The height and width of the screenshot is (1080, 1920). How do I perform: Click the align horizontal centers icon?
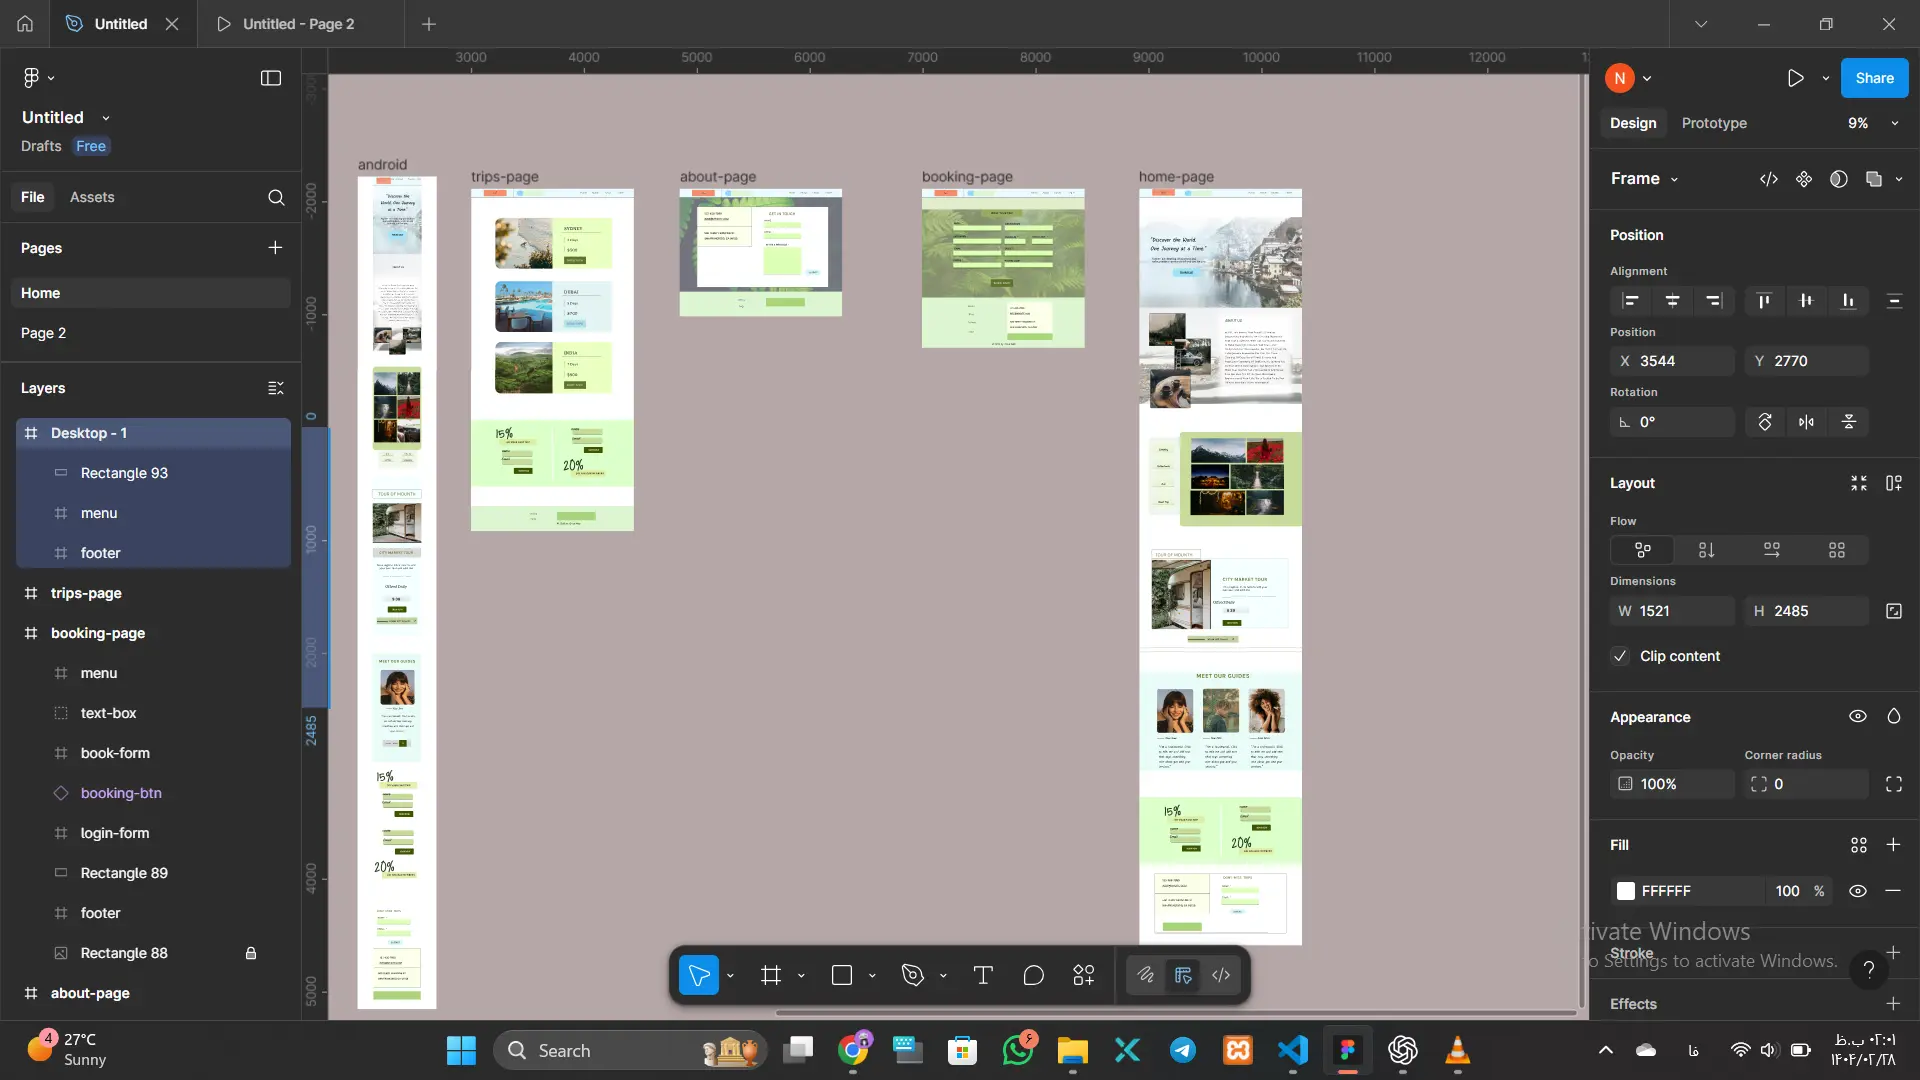(x=1672, y=301)
